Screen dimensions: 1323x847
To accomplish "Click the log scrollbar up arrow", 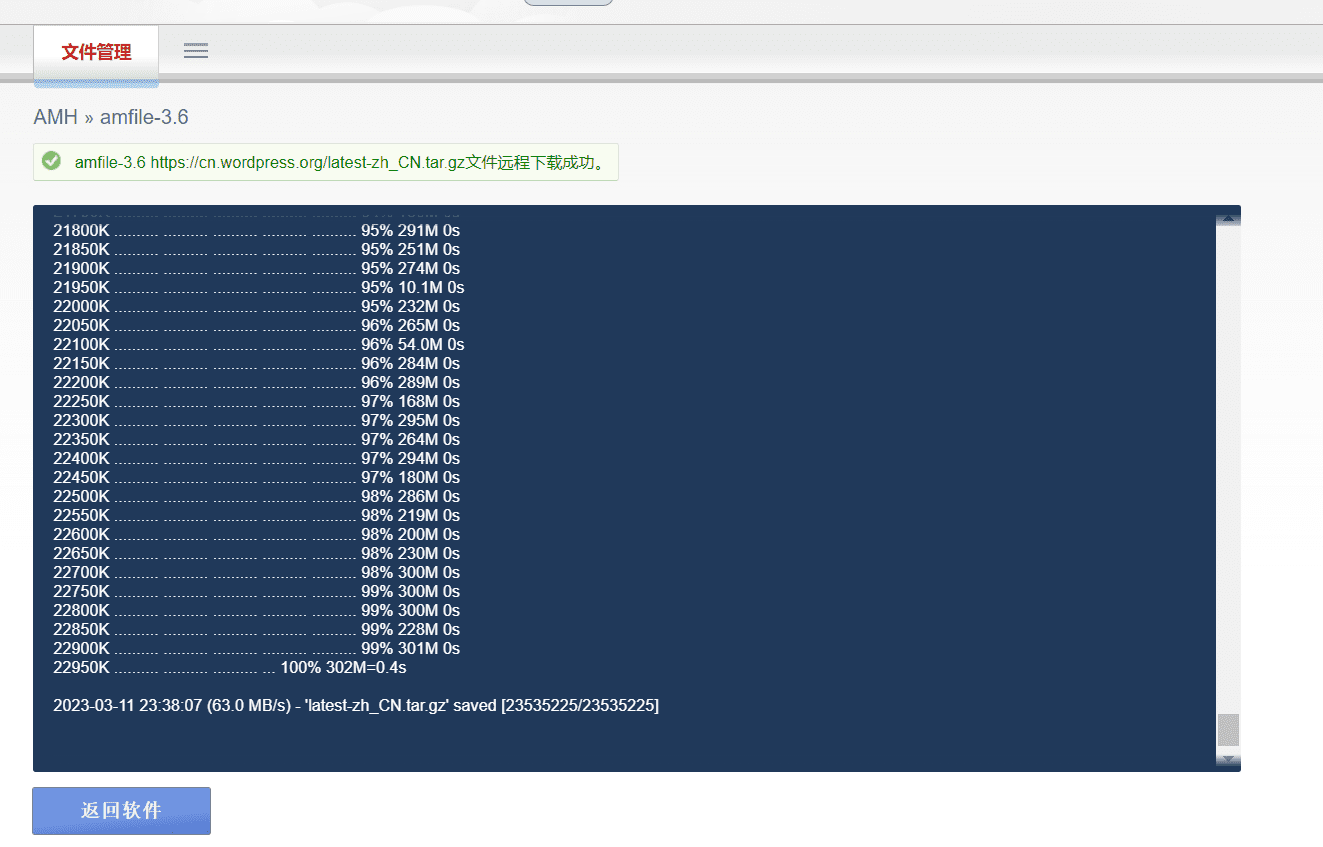I will click(x=1227, y=220).
